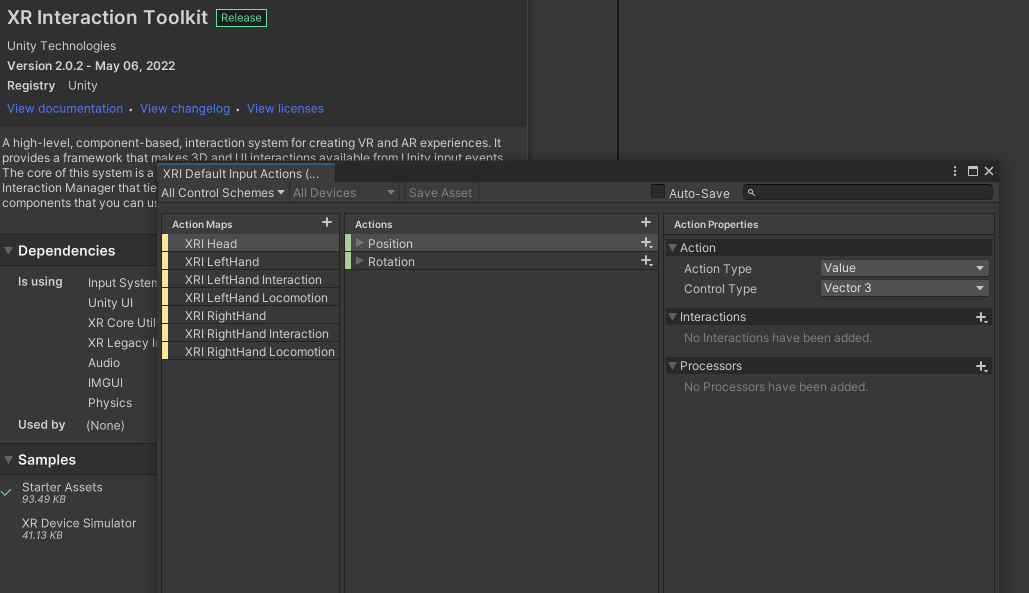Select the XRI LeftHand Interaction action map

253,280
